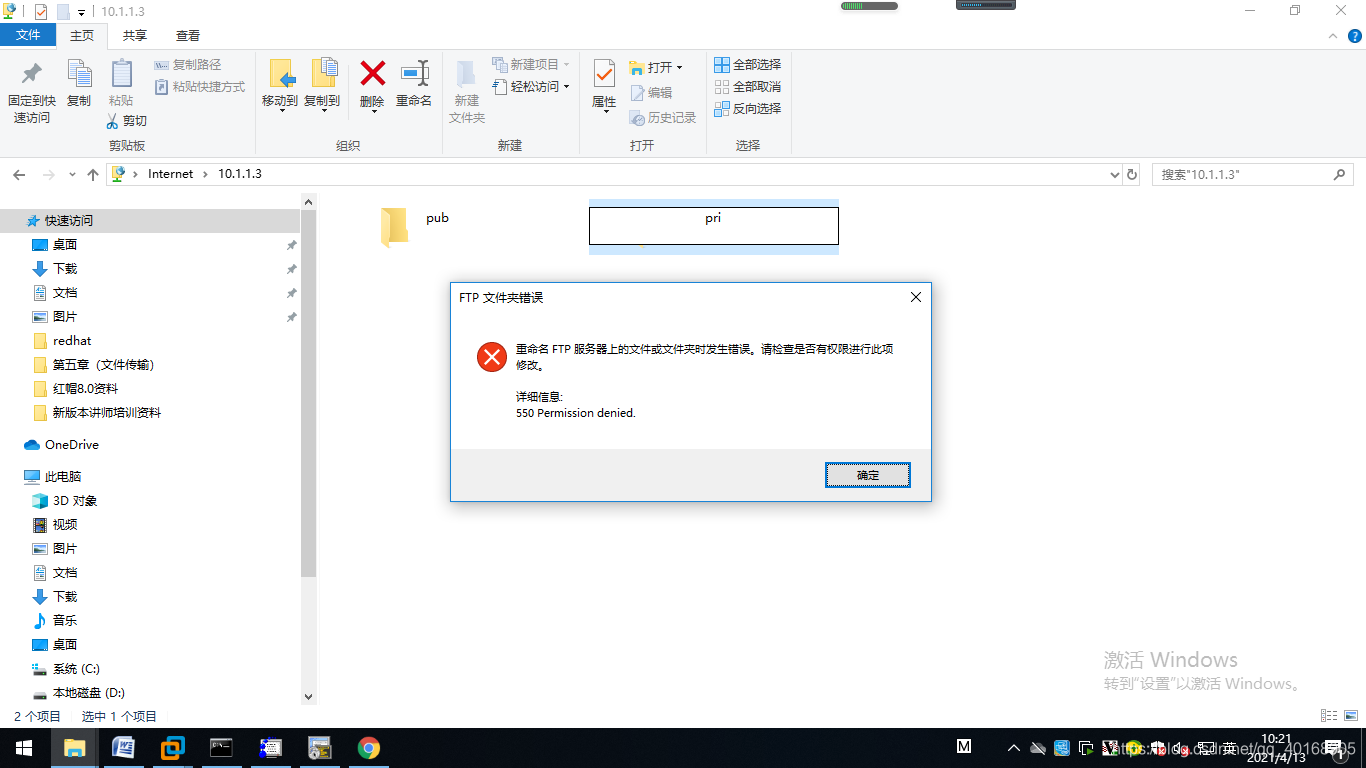
Task: Open the Easy access (轻松访问) dropdown
Action: point(531,87)
